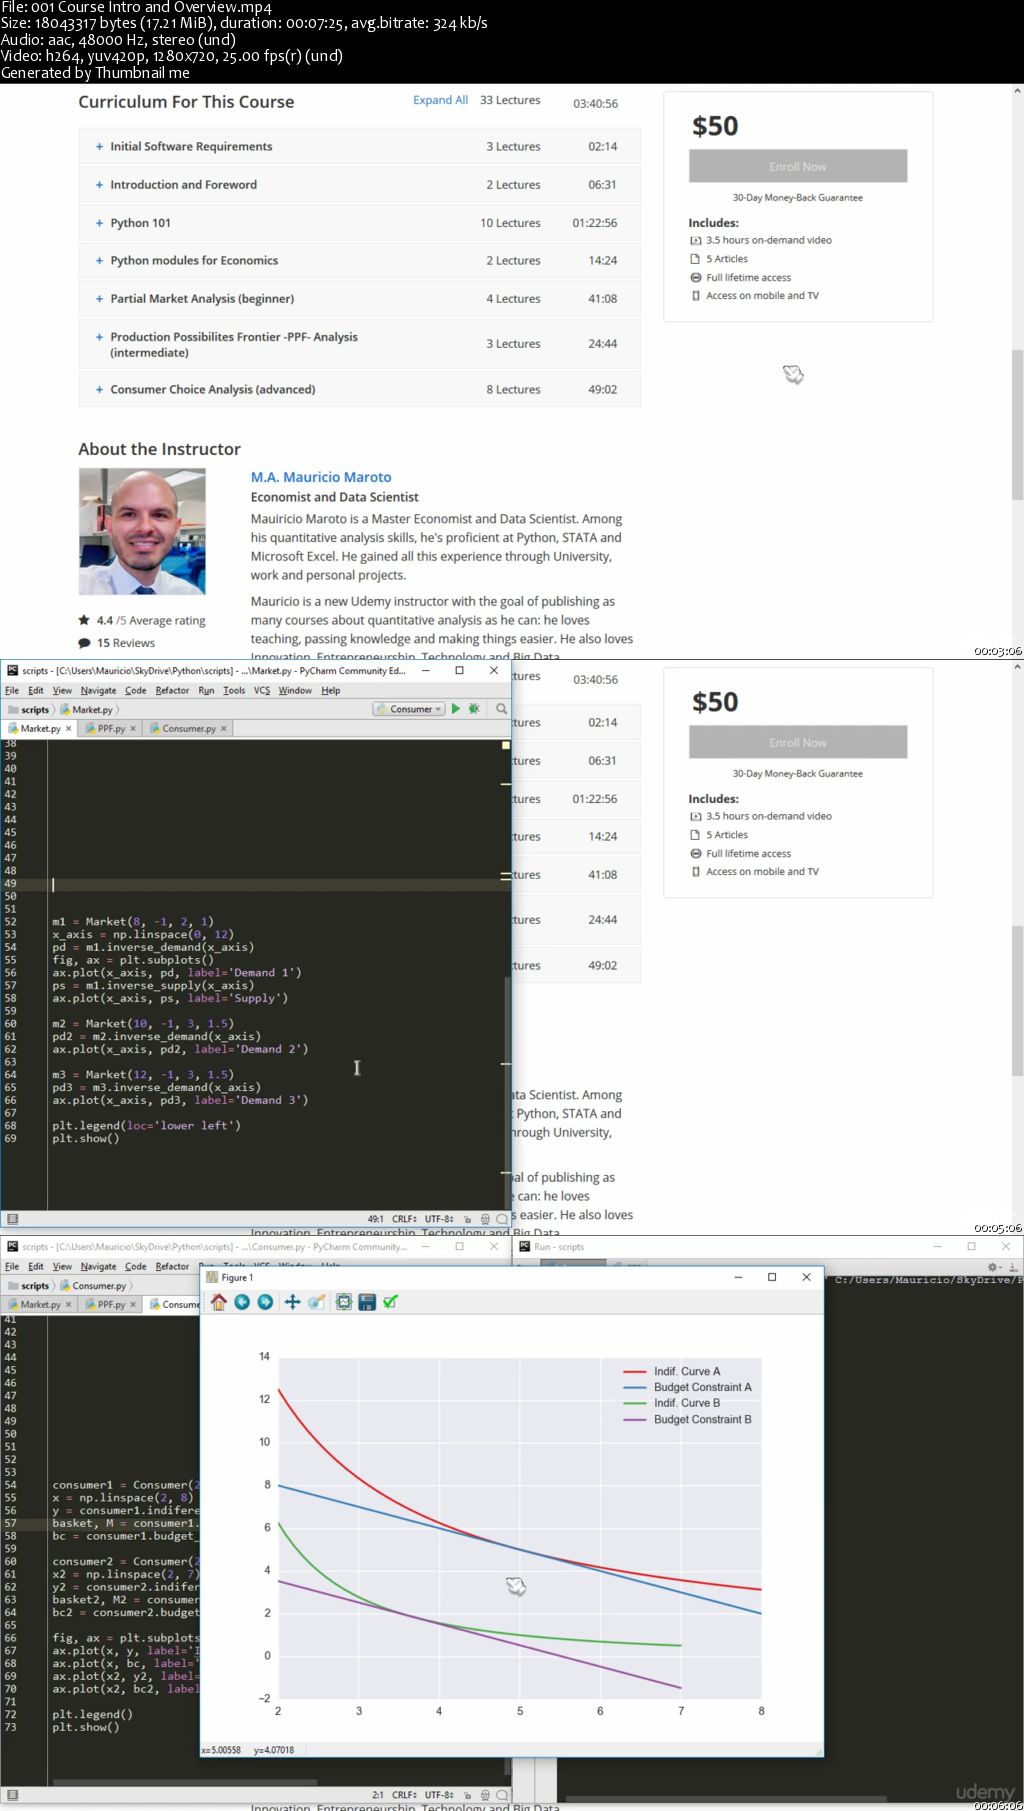Click the Expand All link
1024x1811 pixels.
click(440, 100)
